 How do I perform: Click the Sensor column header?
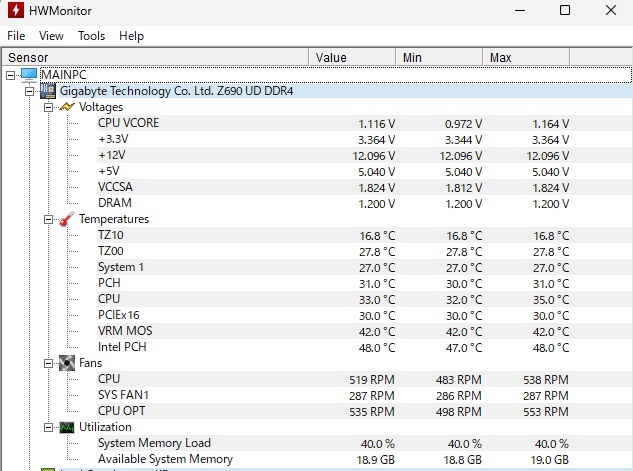coord(150,57)
